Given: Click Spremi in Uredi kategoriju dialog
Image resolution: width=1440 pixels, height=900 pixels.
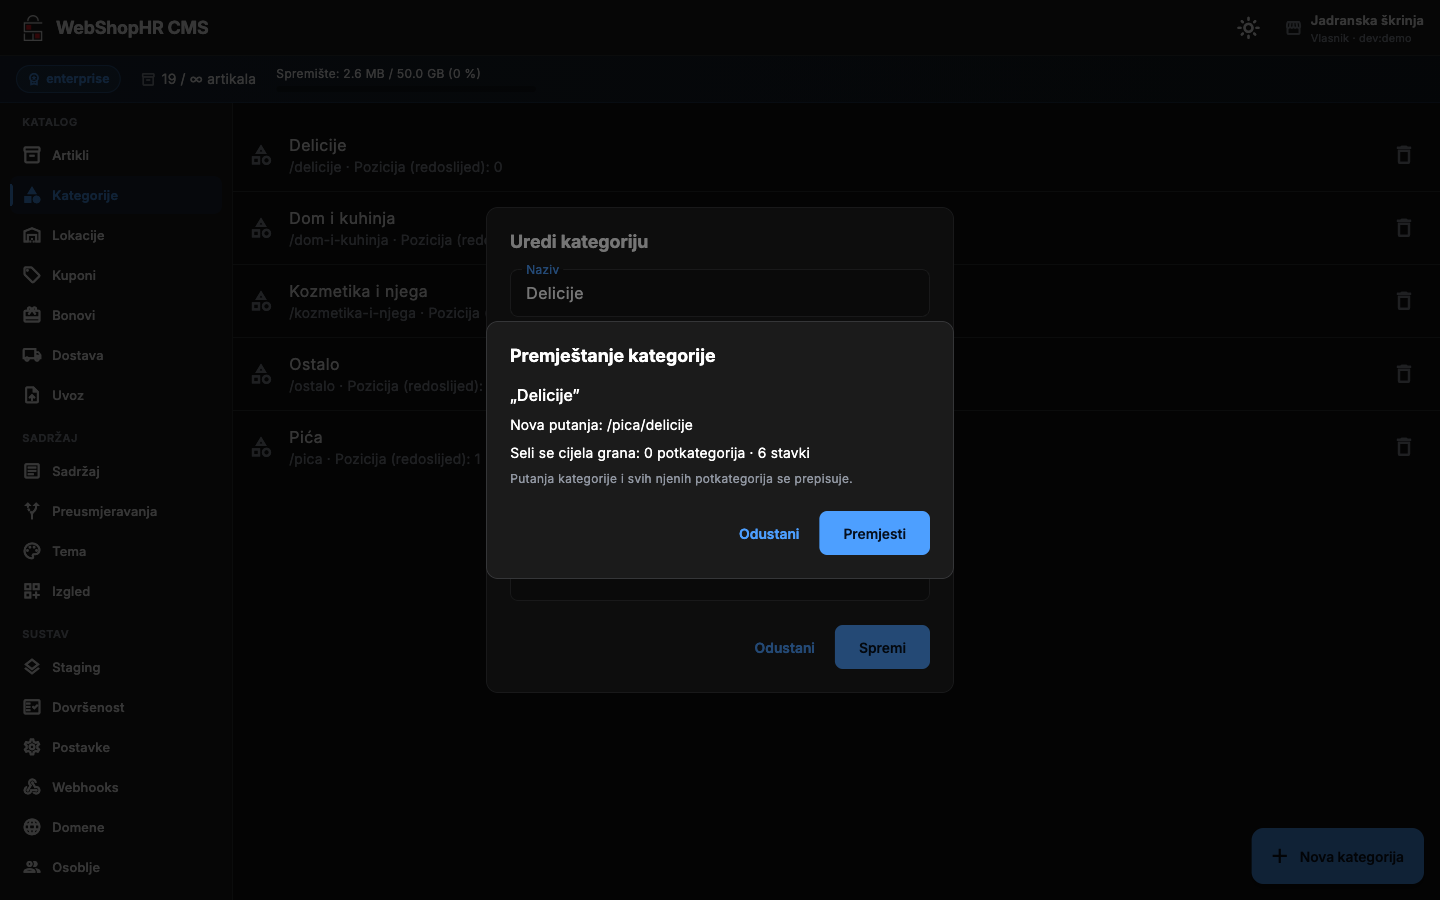Looking at the screenshot, I should [882, 647].
